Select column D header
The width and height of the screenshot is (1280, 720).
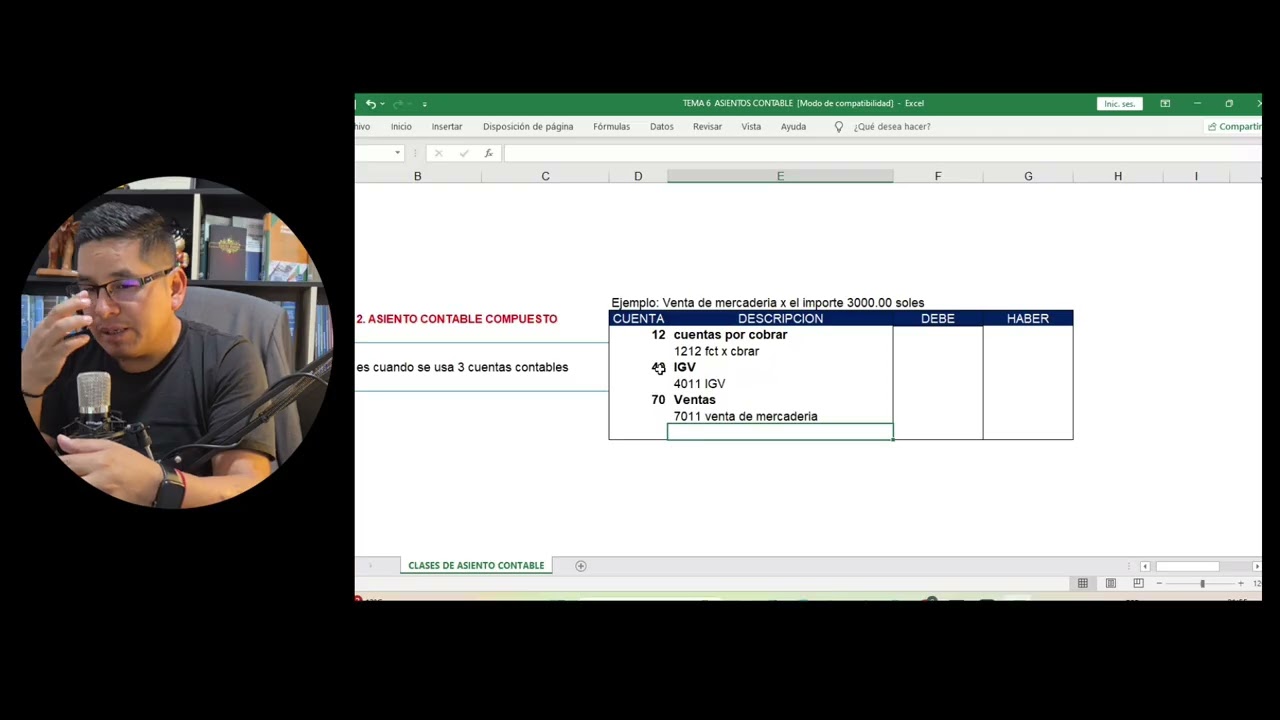click(x=638, y=176)
